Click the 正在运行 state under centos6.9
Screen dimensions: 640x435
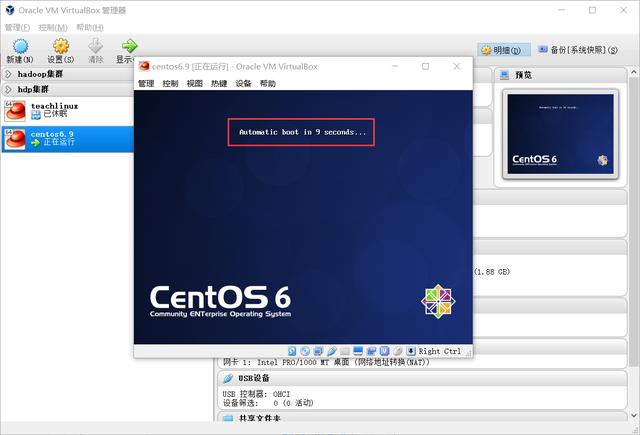tap(59, 142)
